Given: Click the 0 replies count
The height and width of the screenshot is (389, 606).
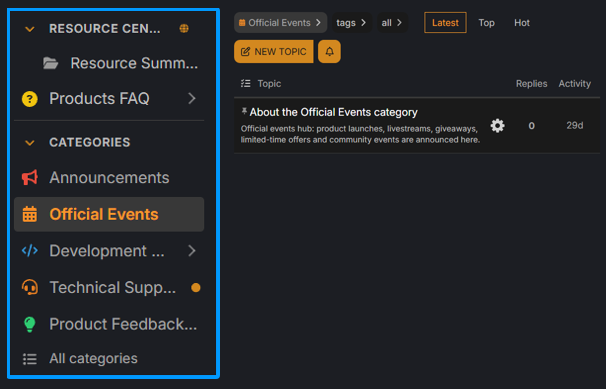Looking at the screenshot, I should [531, 126].
